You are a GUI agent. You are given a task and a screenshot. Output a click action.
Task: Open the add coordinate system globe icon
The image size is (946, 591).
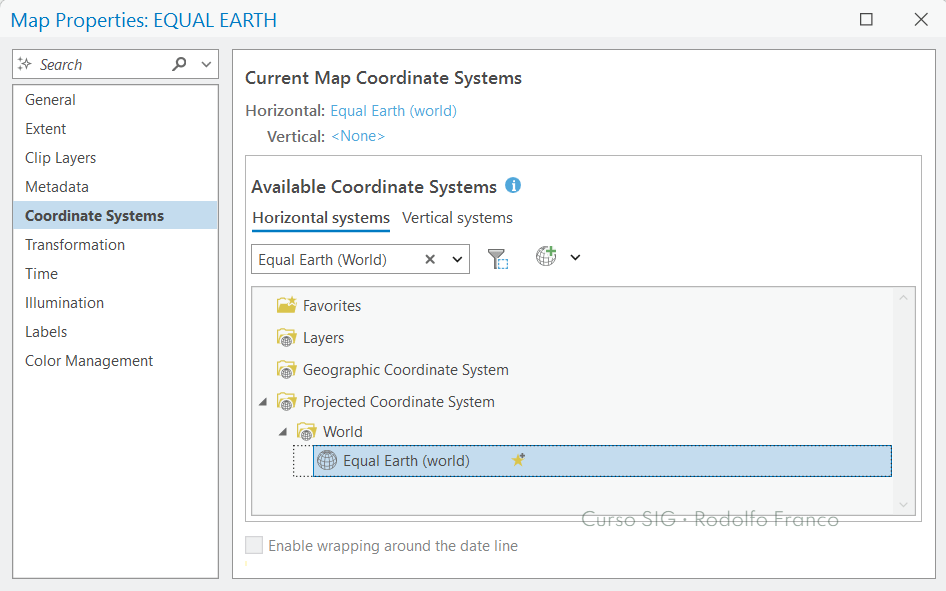click(x=547, y=256)
